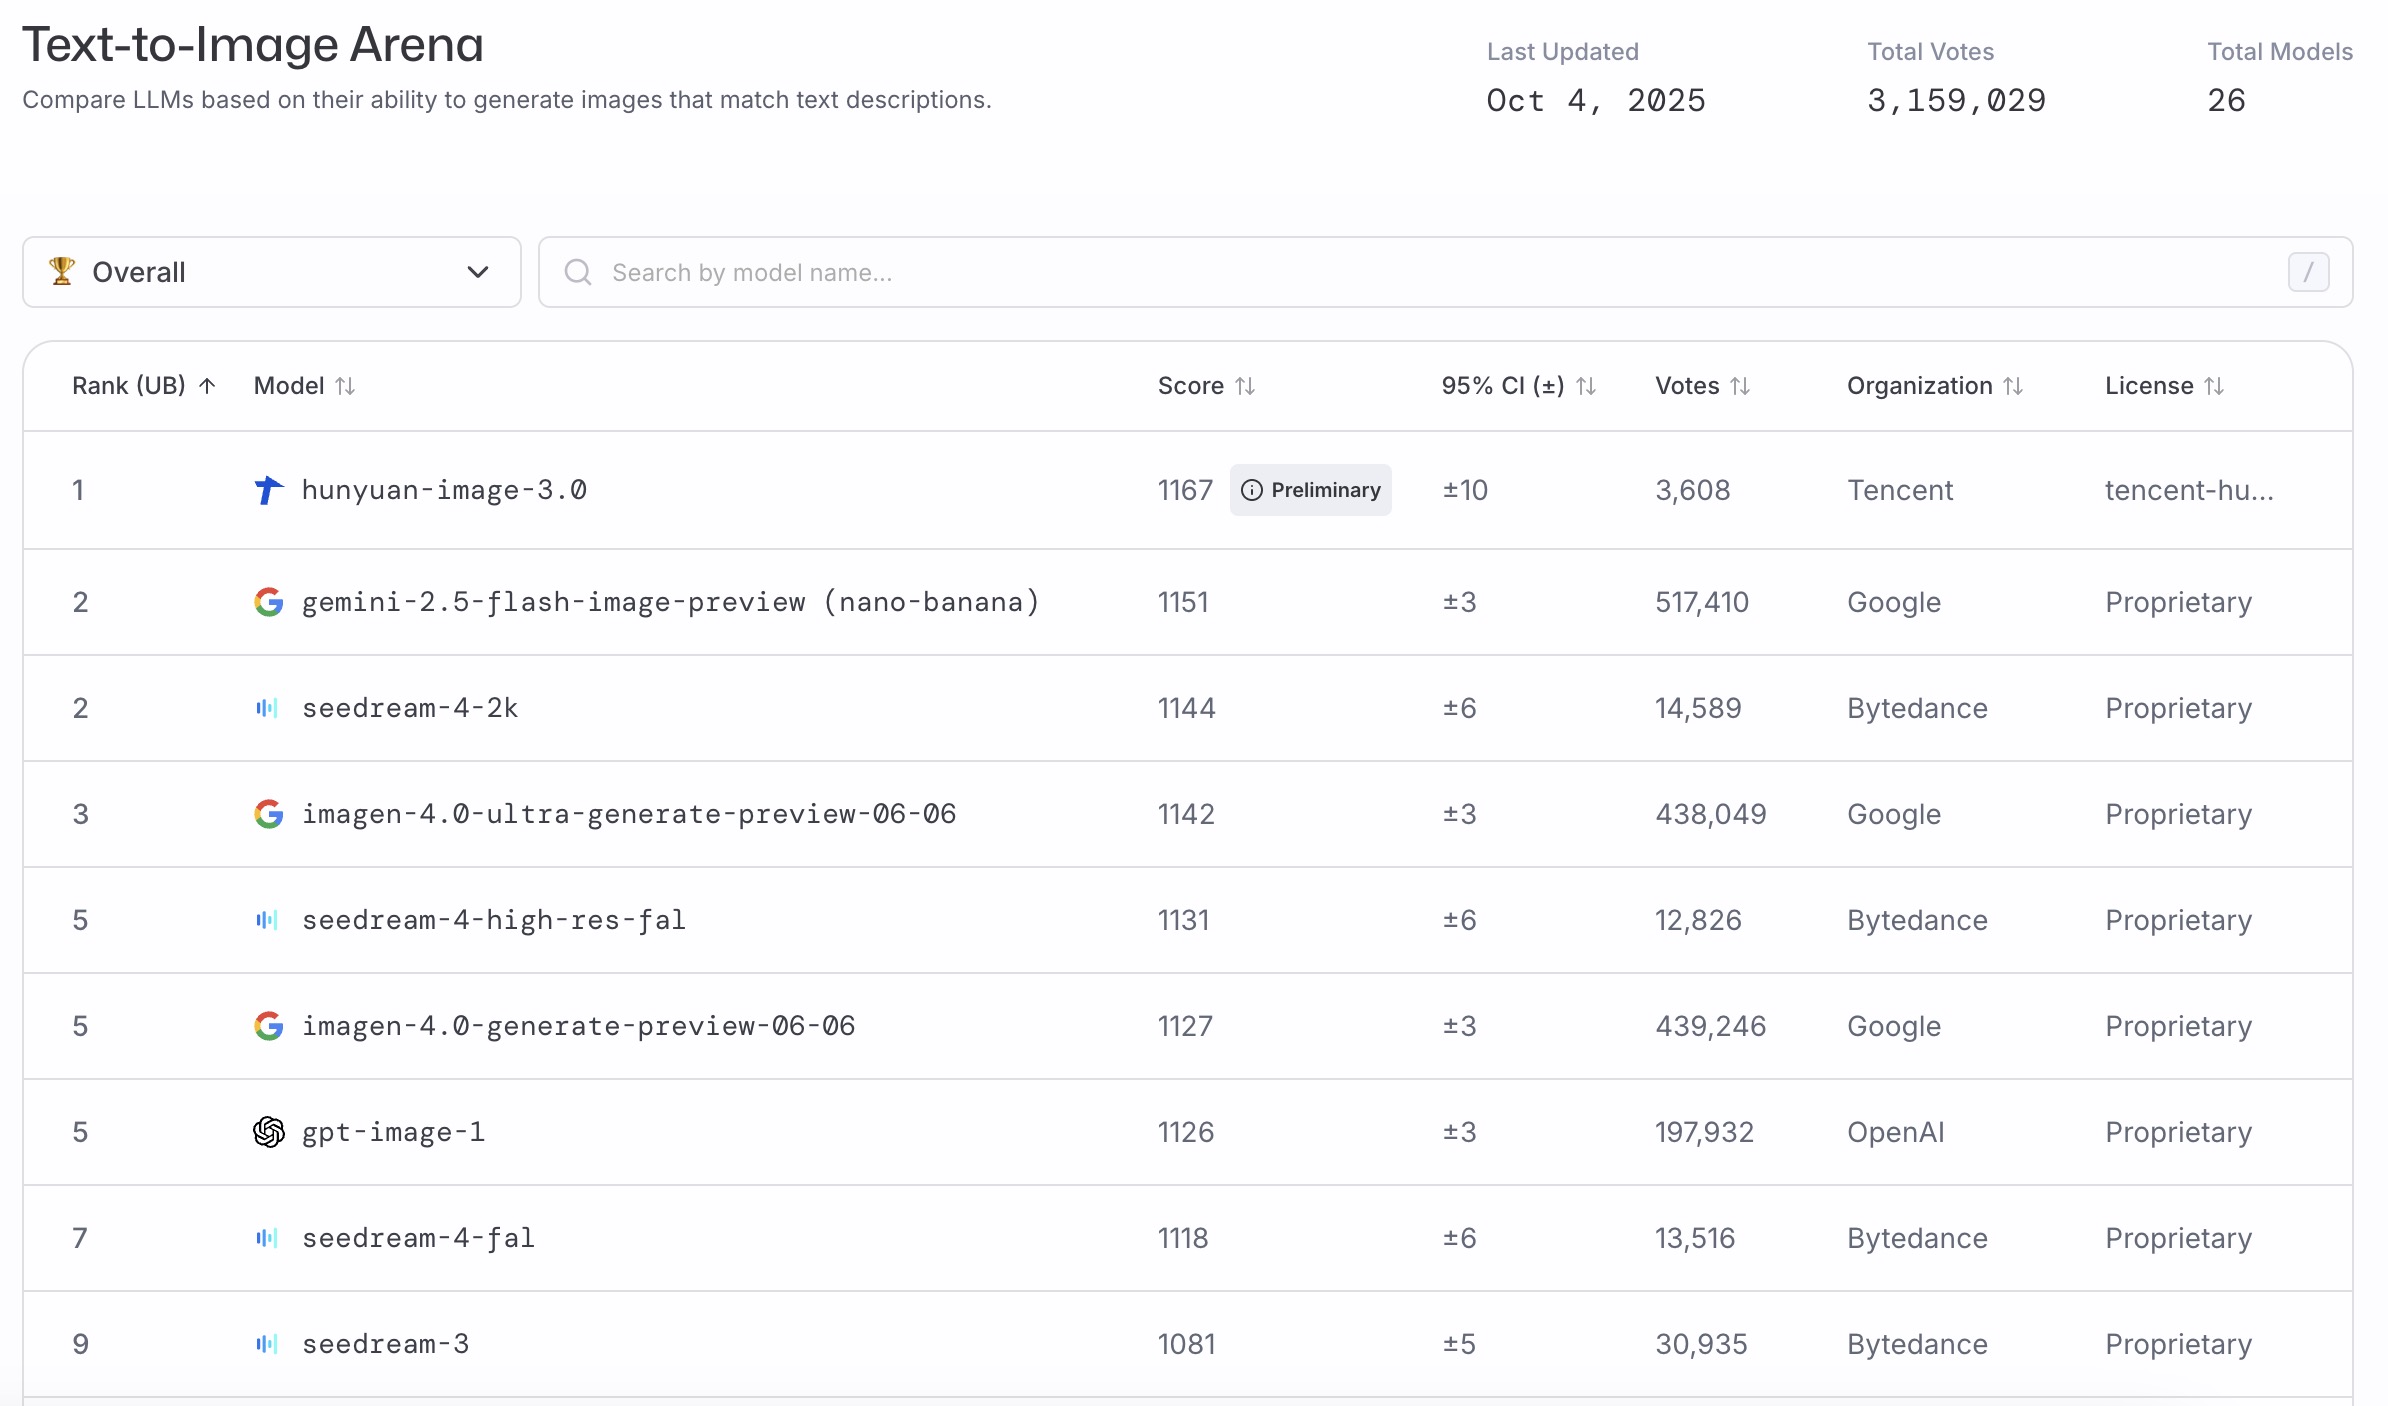Click the Bytedance icon beside seedream-4-2k
Viewport: 2388px width, 1406px height.
[267, 708]
